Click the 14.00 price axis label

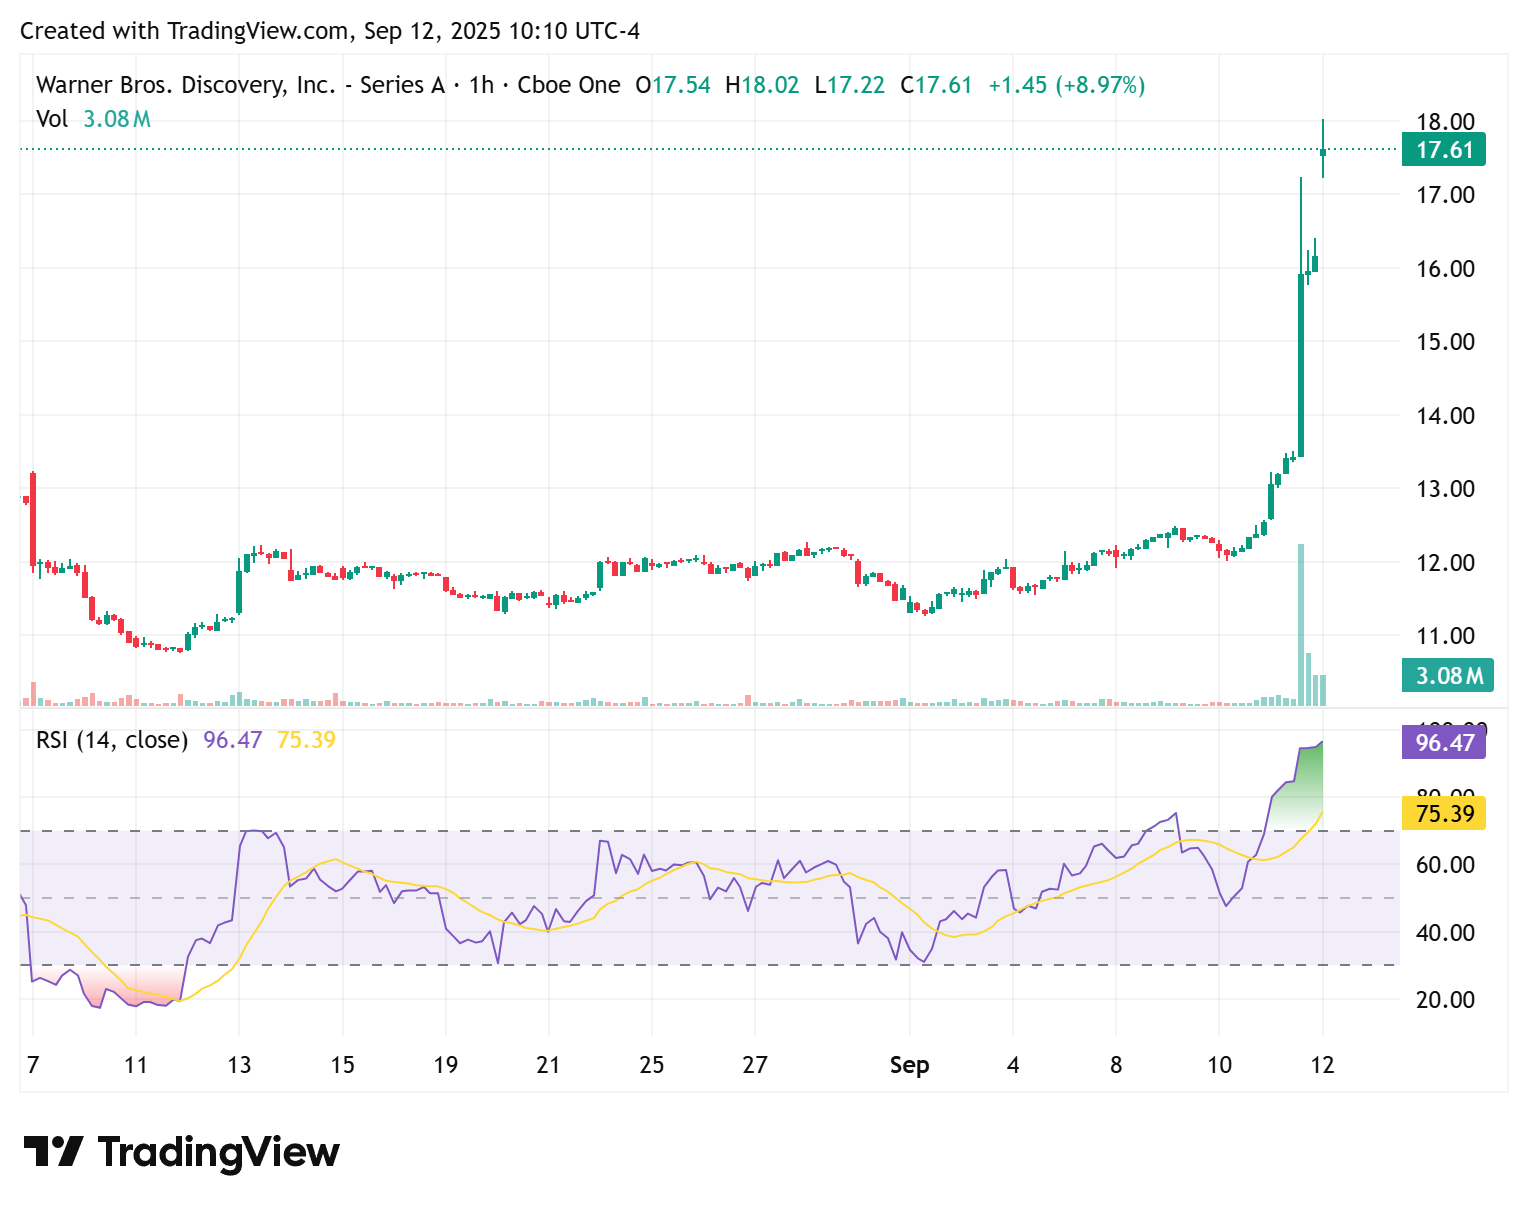coord(1445,416)
